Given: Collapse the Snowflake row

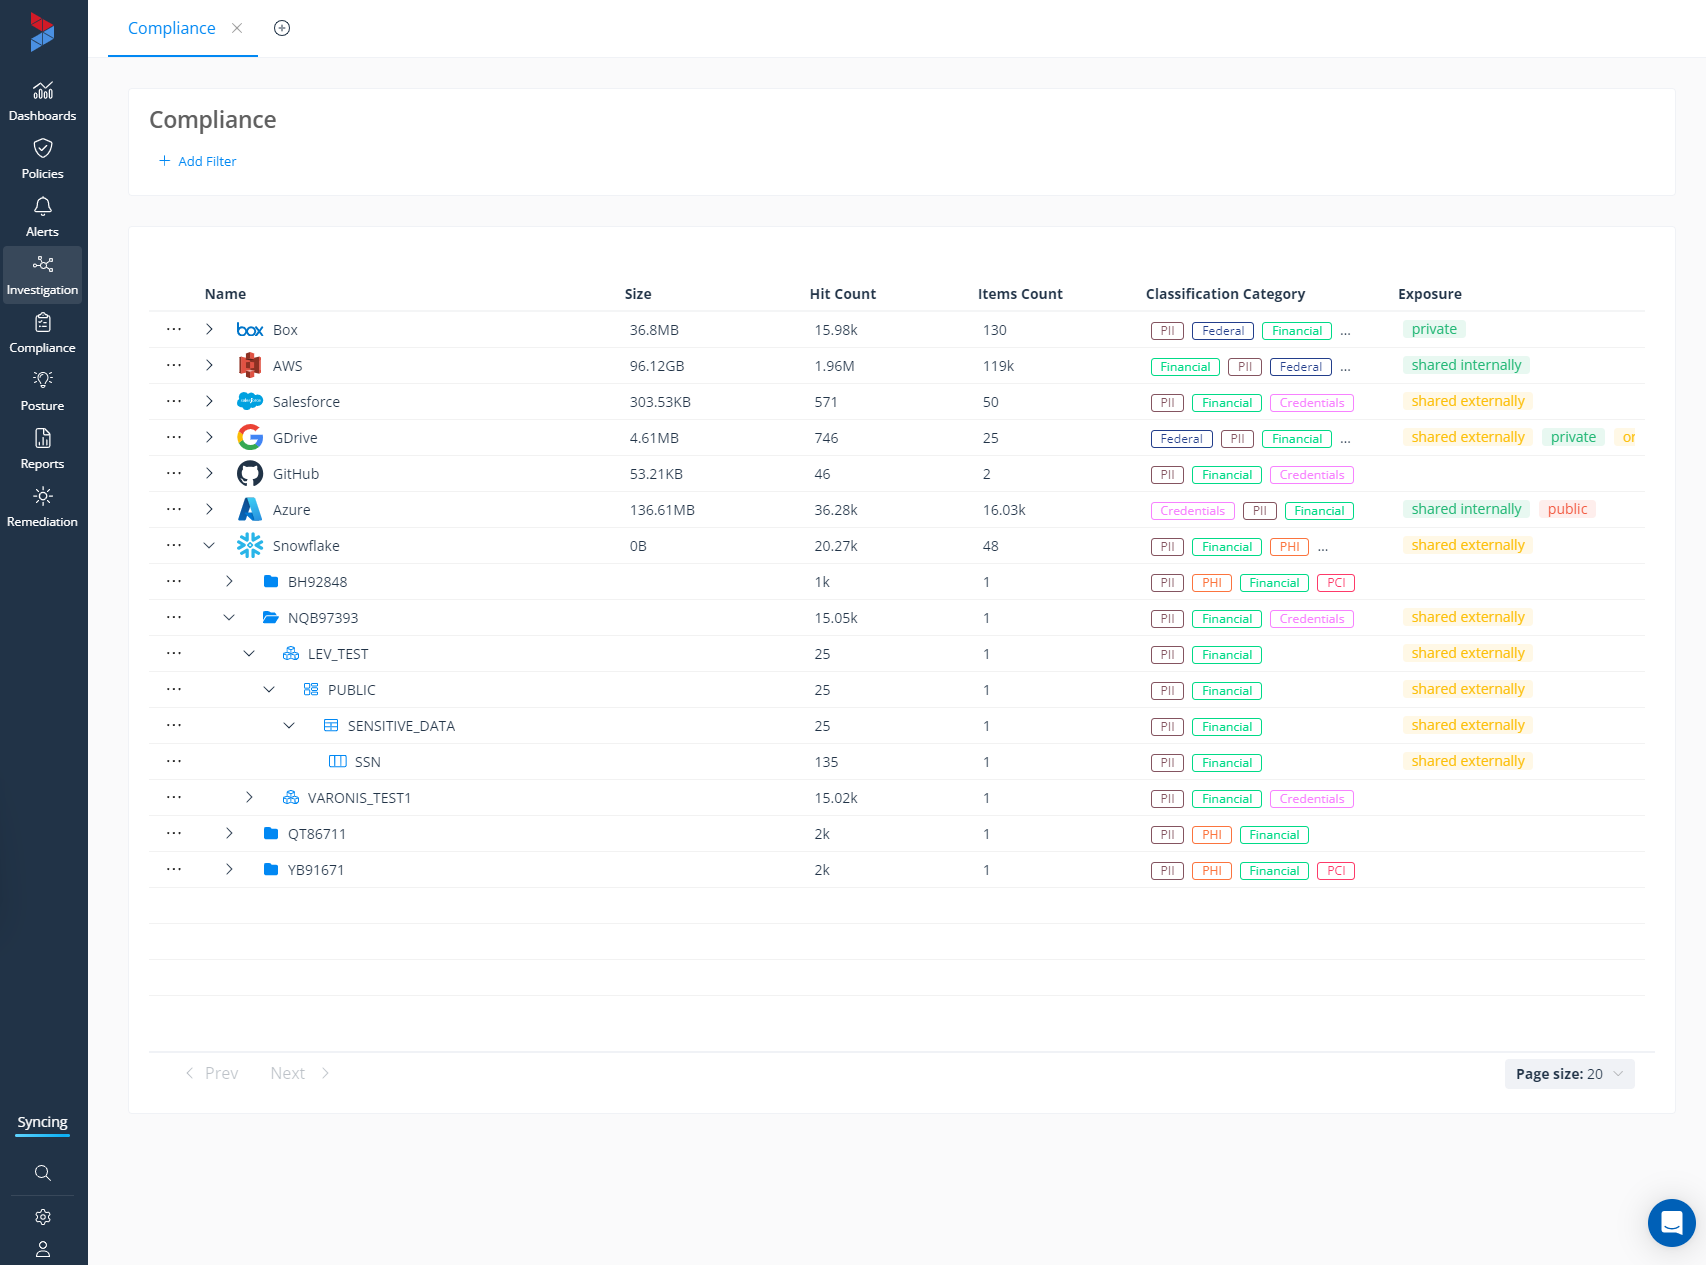Looking at the screenshot, I should tap(209, 546).
